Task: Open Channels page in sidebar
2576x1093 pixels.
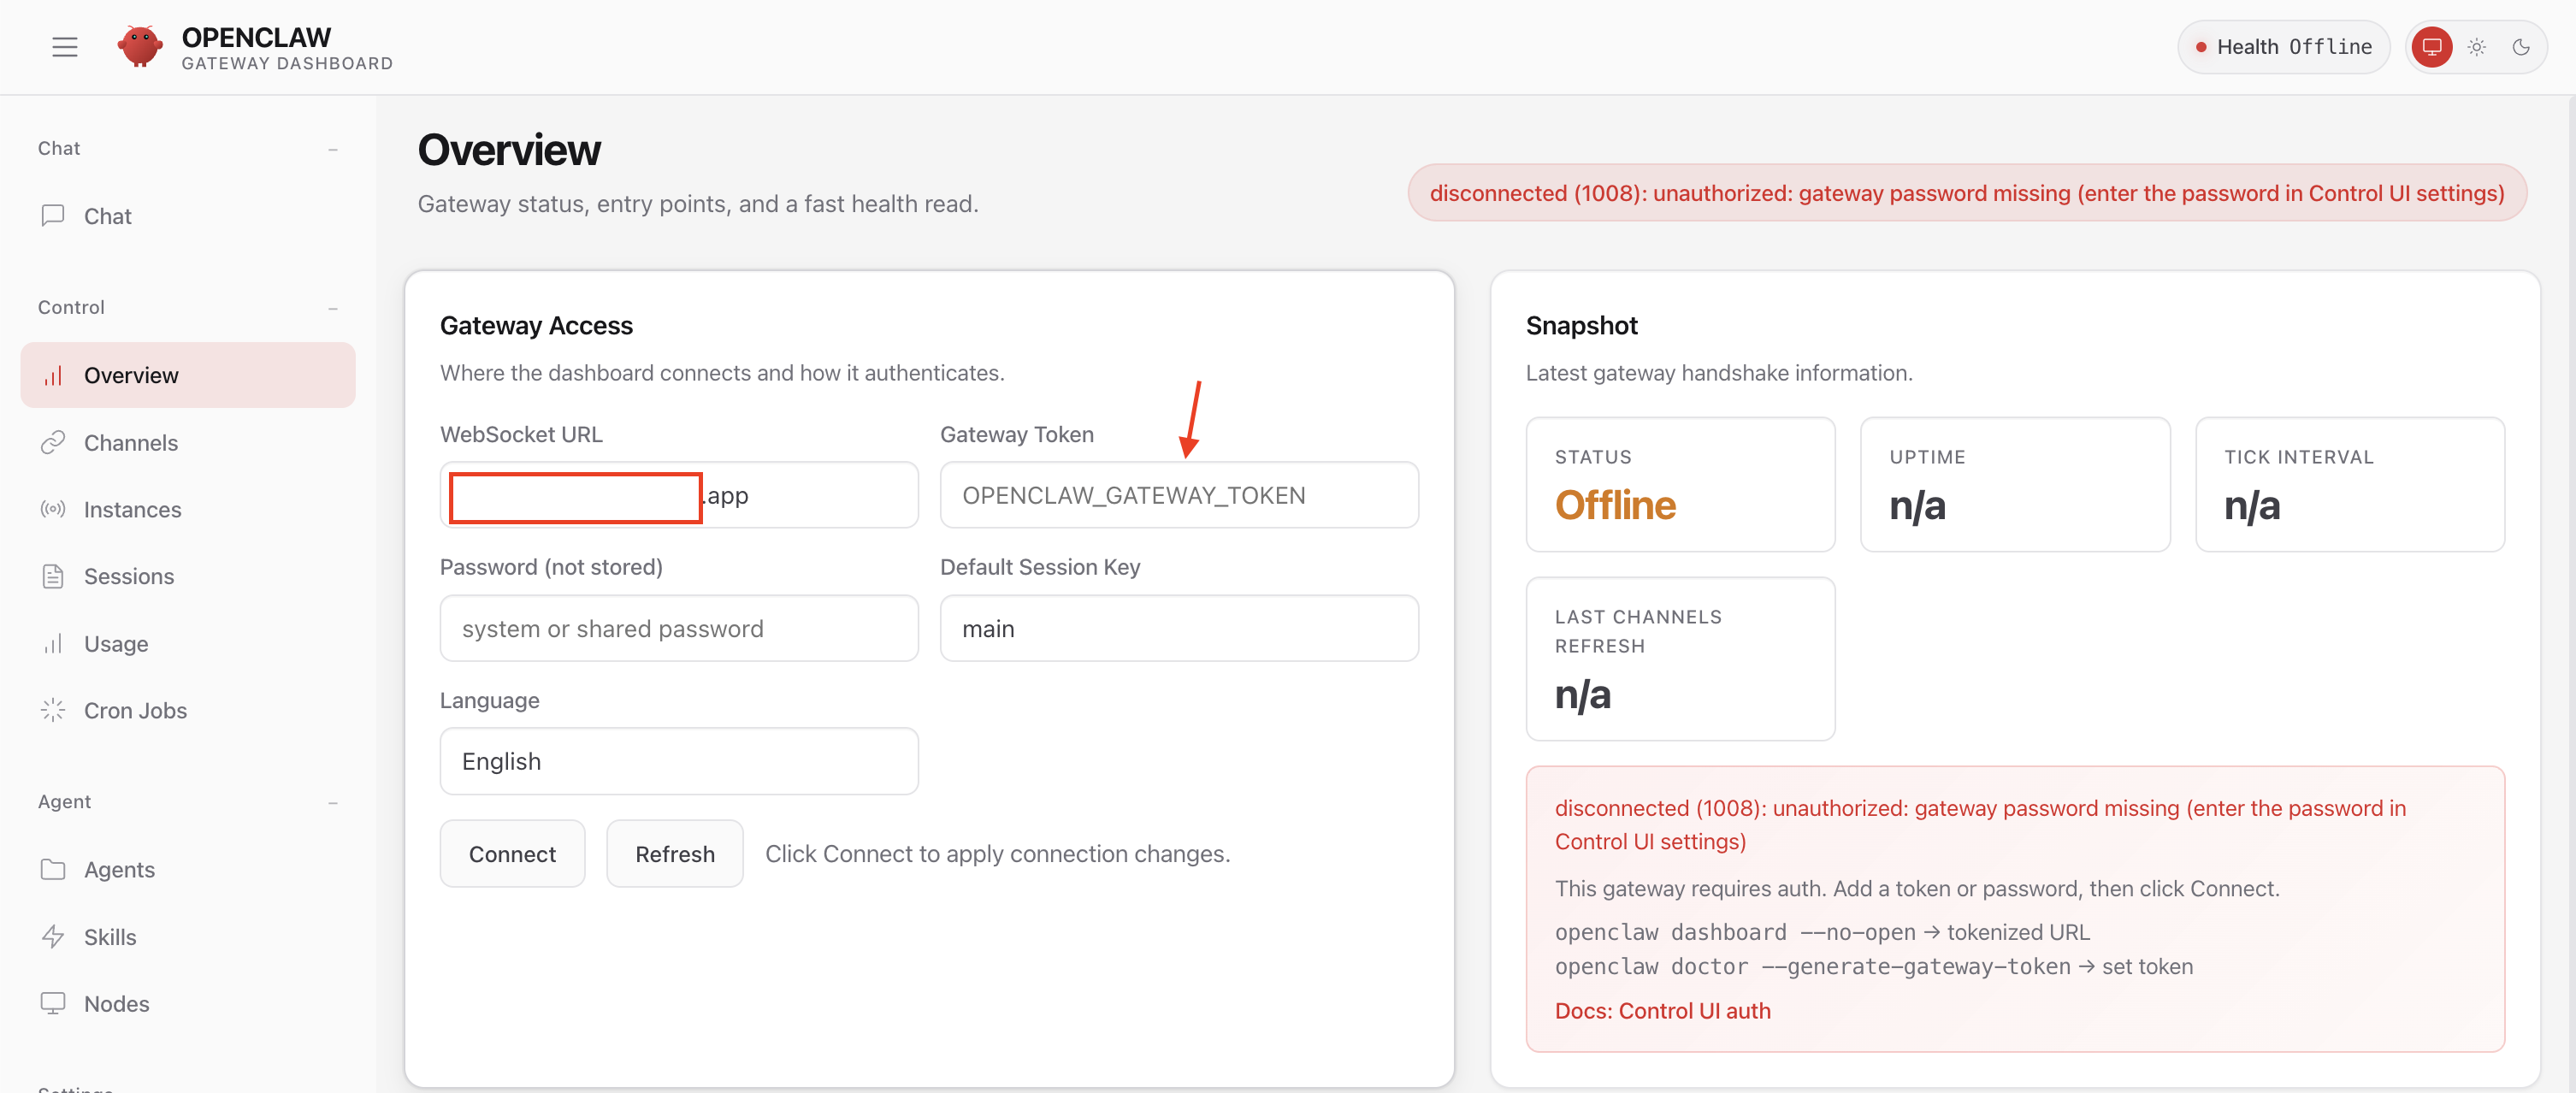Action: click(130, 443)
